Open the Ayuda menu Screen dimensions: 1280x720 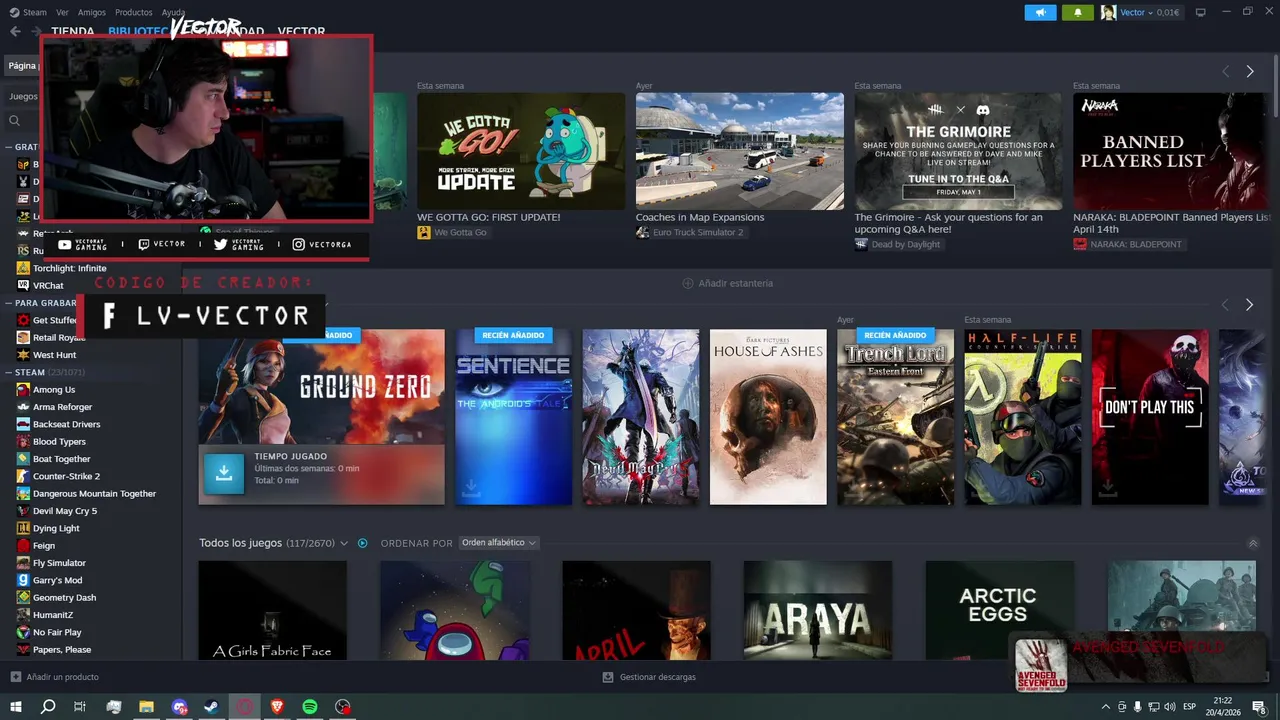click(173, 12)
